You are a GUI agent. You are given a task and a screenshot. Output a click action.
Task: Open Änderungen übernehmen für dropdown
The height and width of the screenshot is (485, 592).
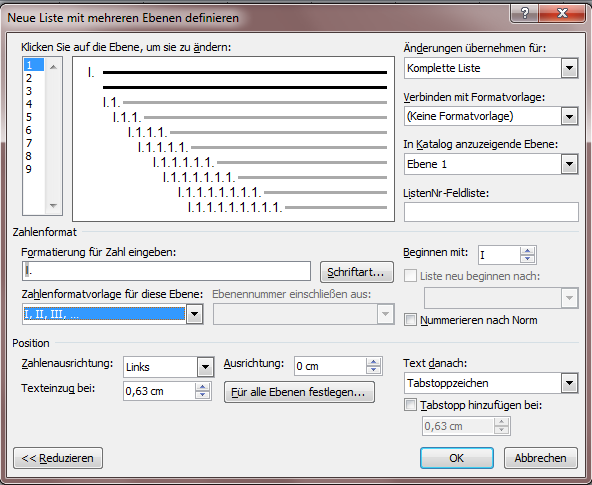[569, 68]
